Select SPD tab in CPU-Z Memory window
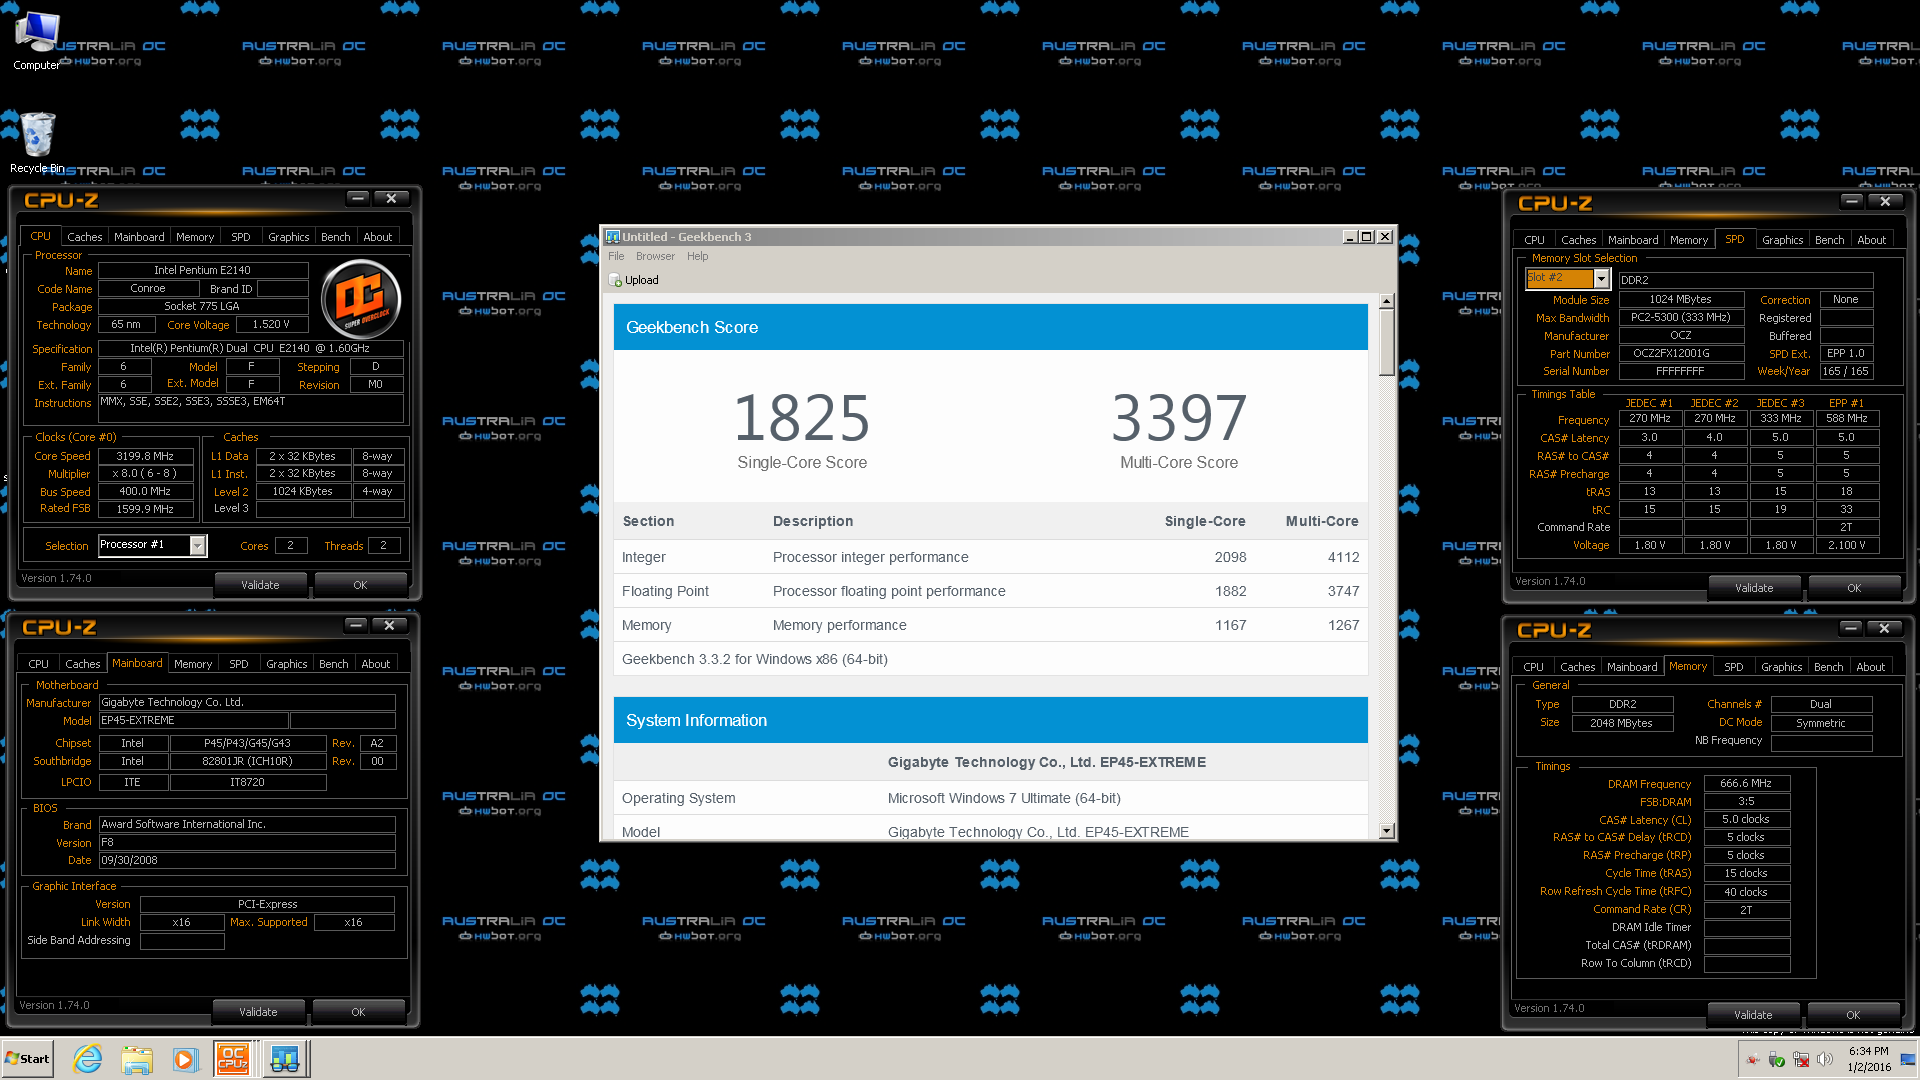The height and width of the screenshot is (1080, 1920). [1733, 667]
